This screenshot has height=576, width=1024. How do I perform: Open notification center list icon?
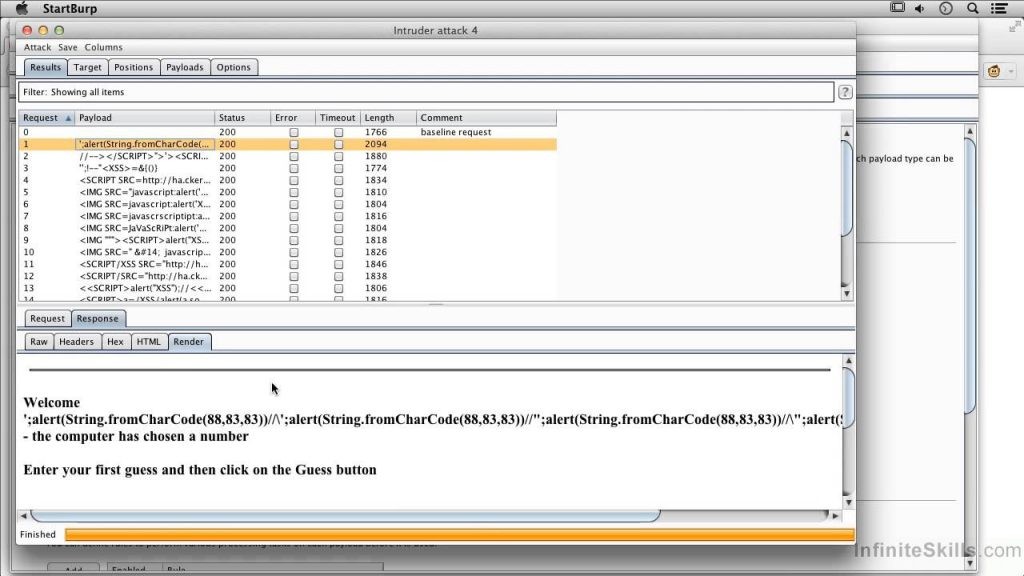pyautogui.click(x=999, y=8)
